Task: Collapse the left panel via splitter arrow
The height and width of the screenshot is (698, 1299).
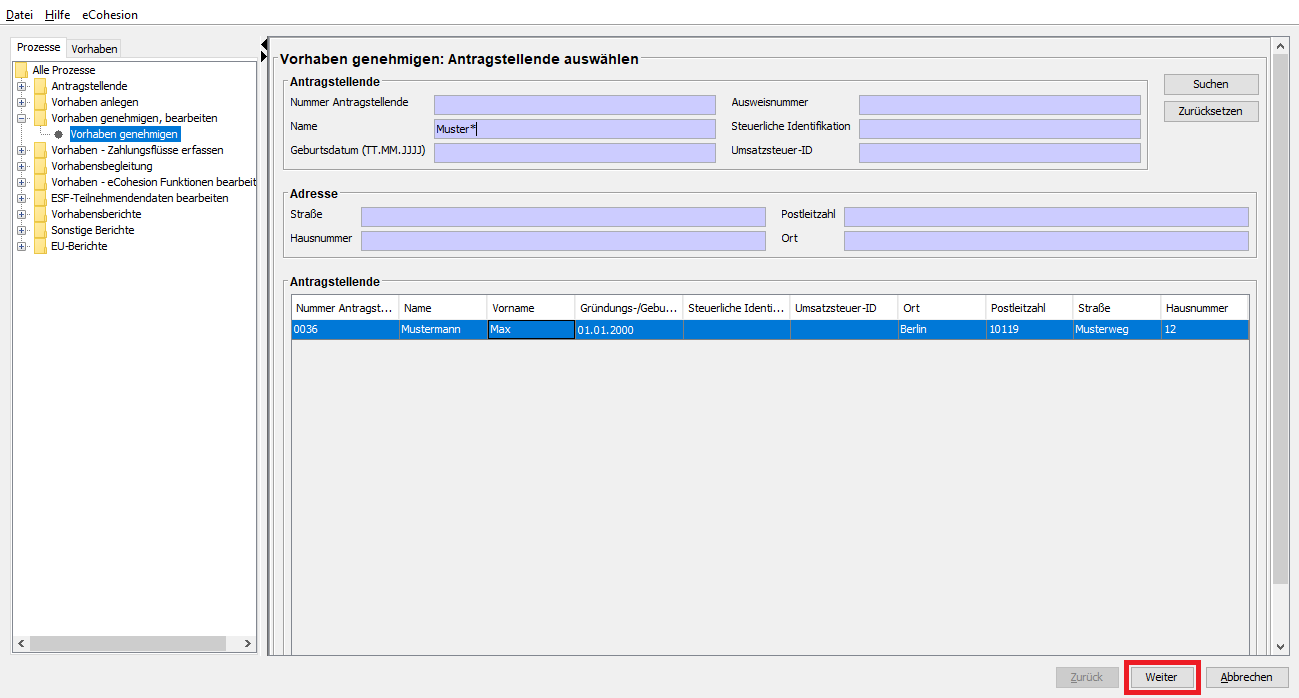Action: (x=264, y=43)
